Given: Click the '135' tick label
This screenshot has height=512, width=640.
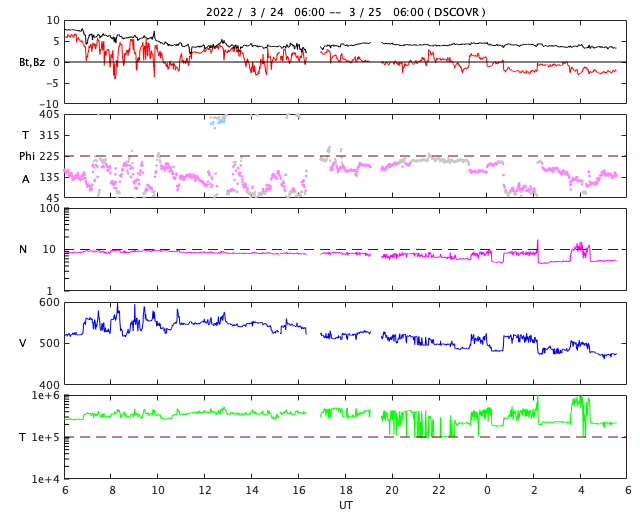Looking at the screenshot, I should pyautogui.click(x=49, y=178).
